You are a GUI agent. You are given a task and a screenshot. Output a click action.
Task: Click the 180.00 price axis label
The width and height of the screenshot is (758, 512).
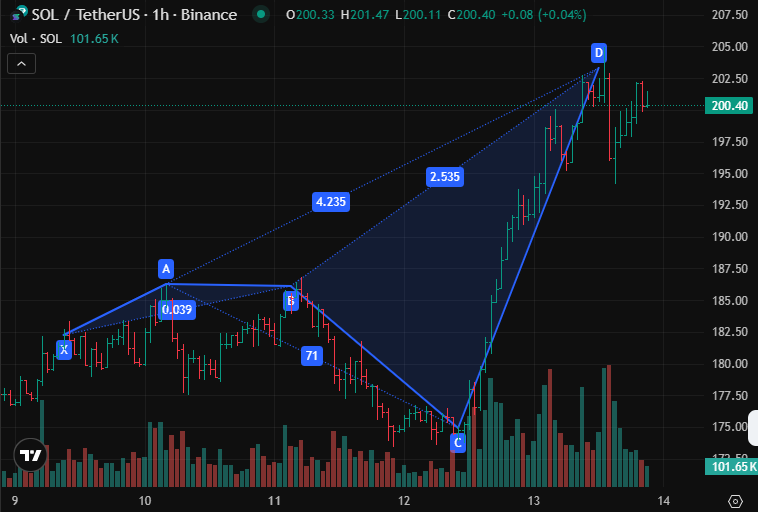pyautogui.click(x=729, y=364)
